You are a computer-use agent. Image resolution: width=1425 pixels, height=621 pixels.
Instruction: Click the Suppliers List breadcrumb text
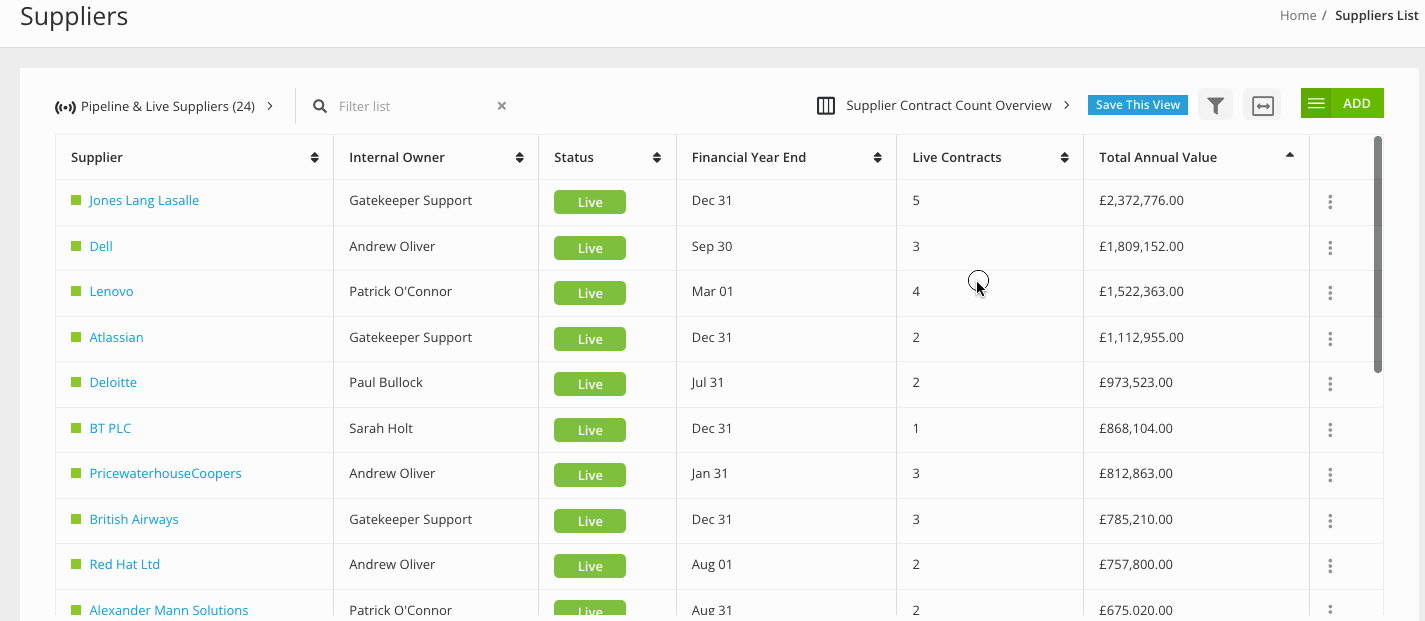(x=1377, y=15)
